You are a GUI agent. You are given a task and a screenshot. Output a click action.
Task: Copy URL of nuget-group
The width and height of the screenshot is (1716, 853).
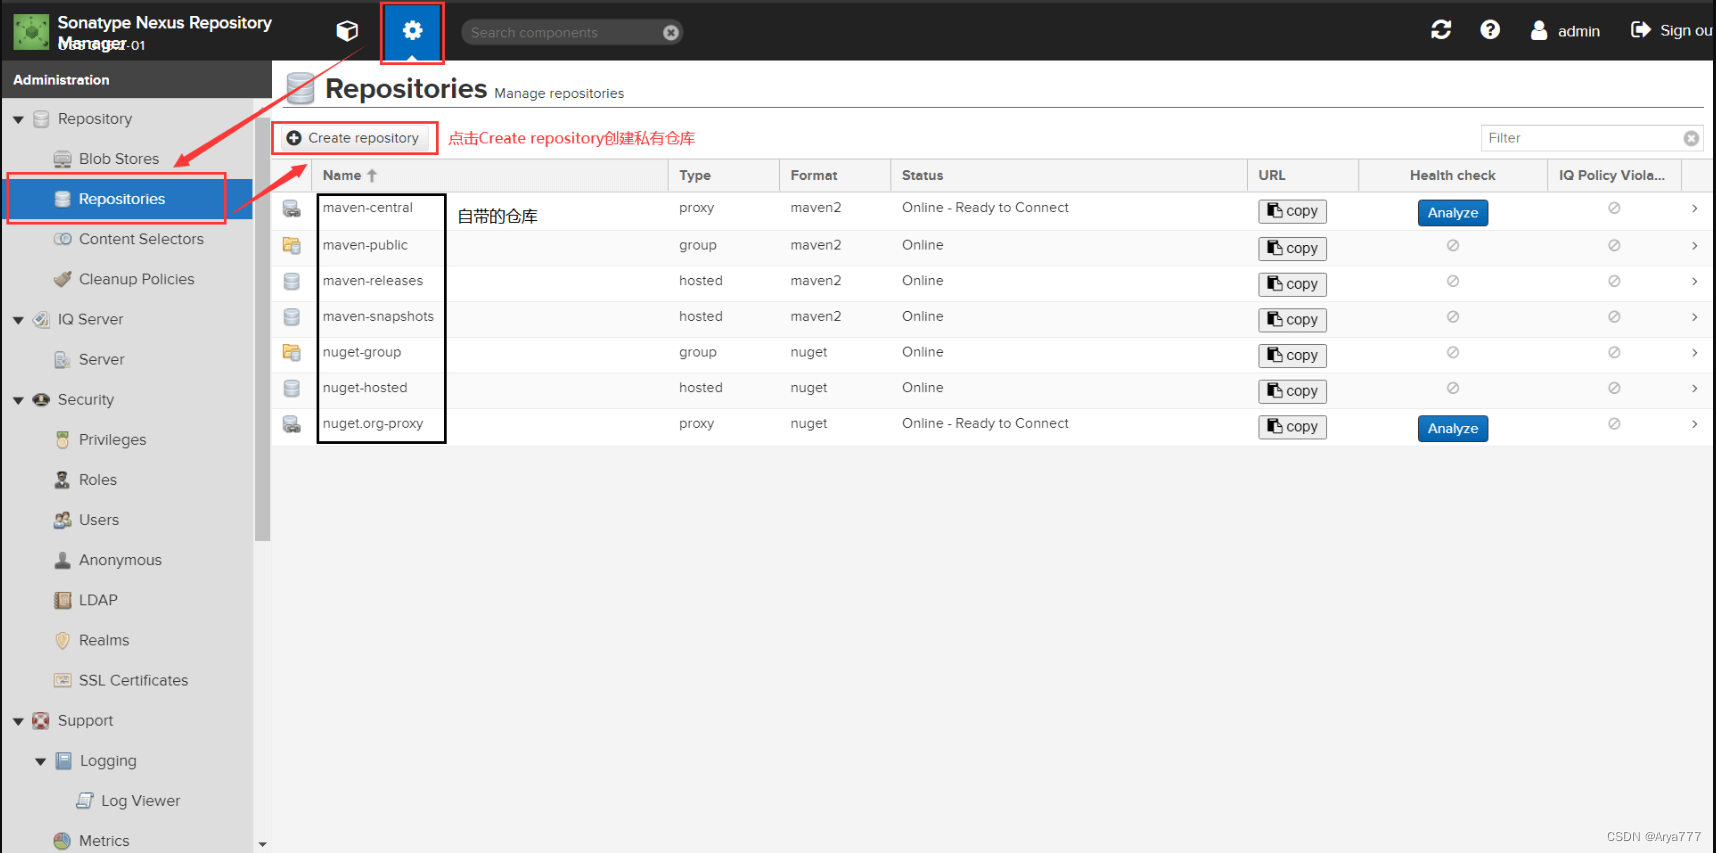(1292, 355)
